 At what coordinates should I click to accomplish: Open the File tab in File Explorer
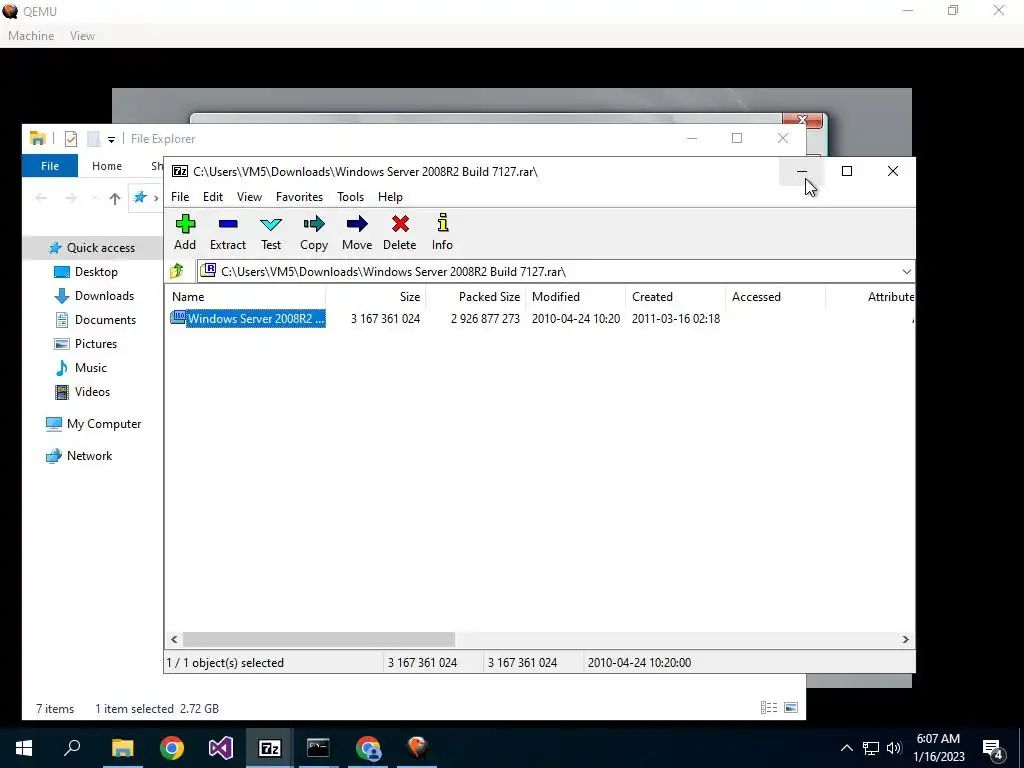[x=50, y=166]
